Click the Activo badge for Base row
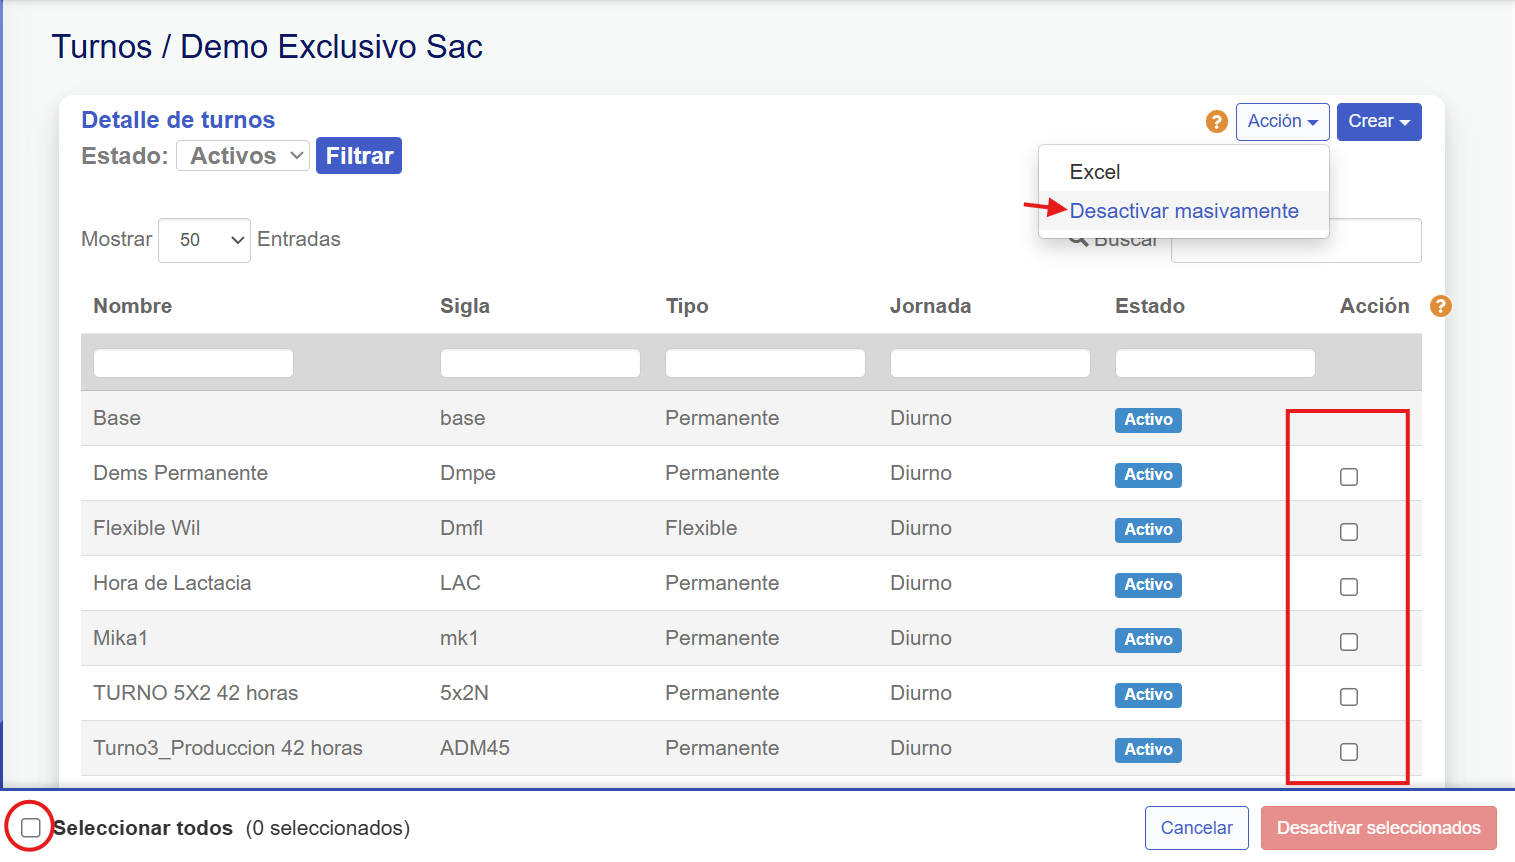 [1147, 420]
